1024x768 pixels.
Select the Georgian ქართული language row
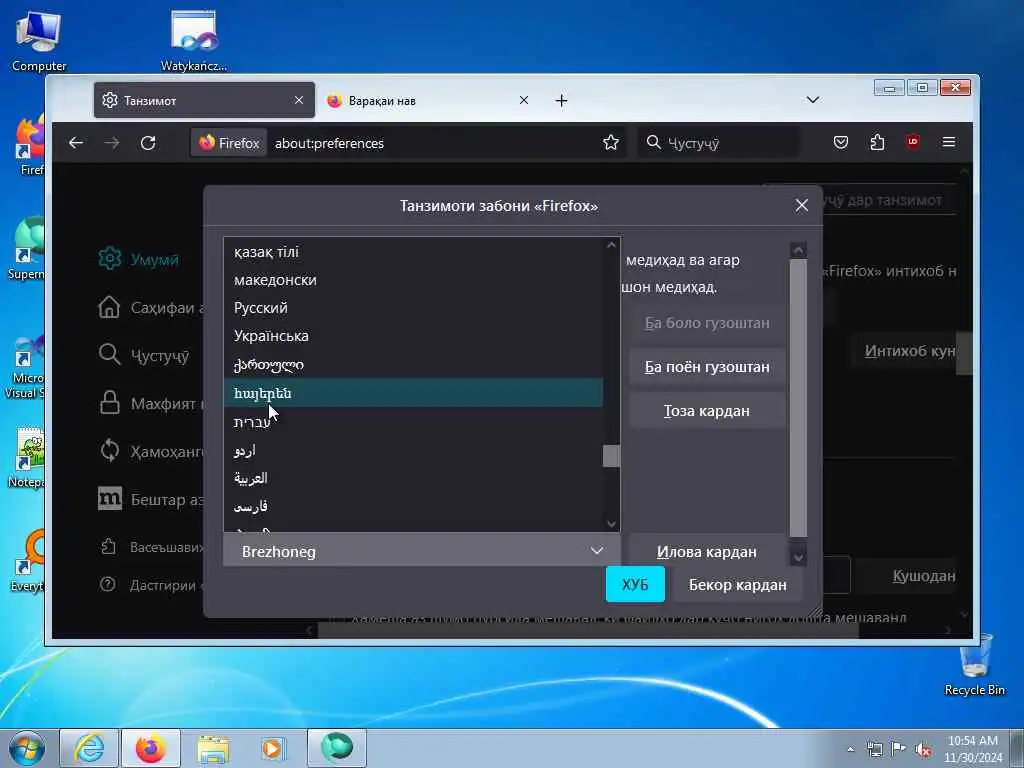[413, 364]
